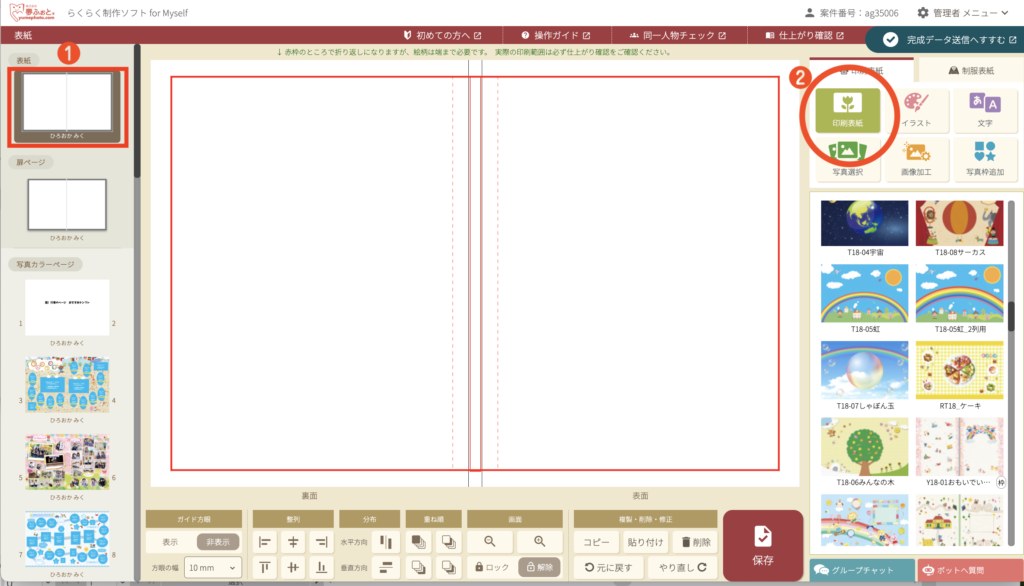Click the zoom out magnifier icon
The height and width of the screenshot is (586, 1024).
[490, 541]
